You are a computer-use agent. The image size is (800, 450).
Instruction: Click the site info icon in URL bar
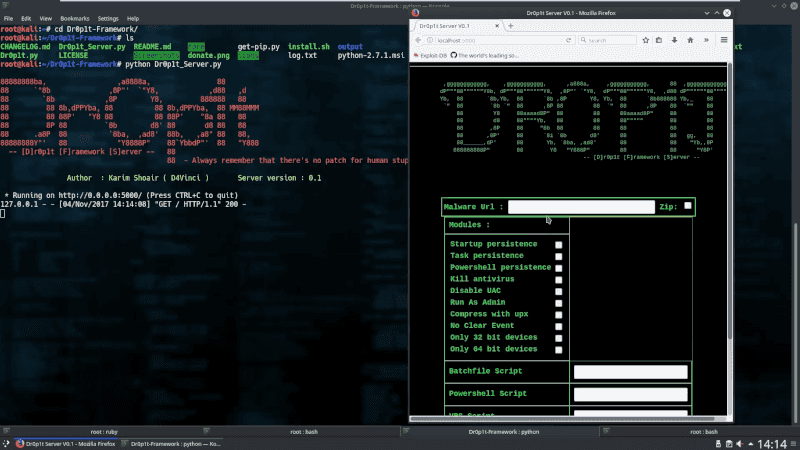tap(430, 40)
